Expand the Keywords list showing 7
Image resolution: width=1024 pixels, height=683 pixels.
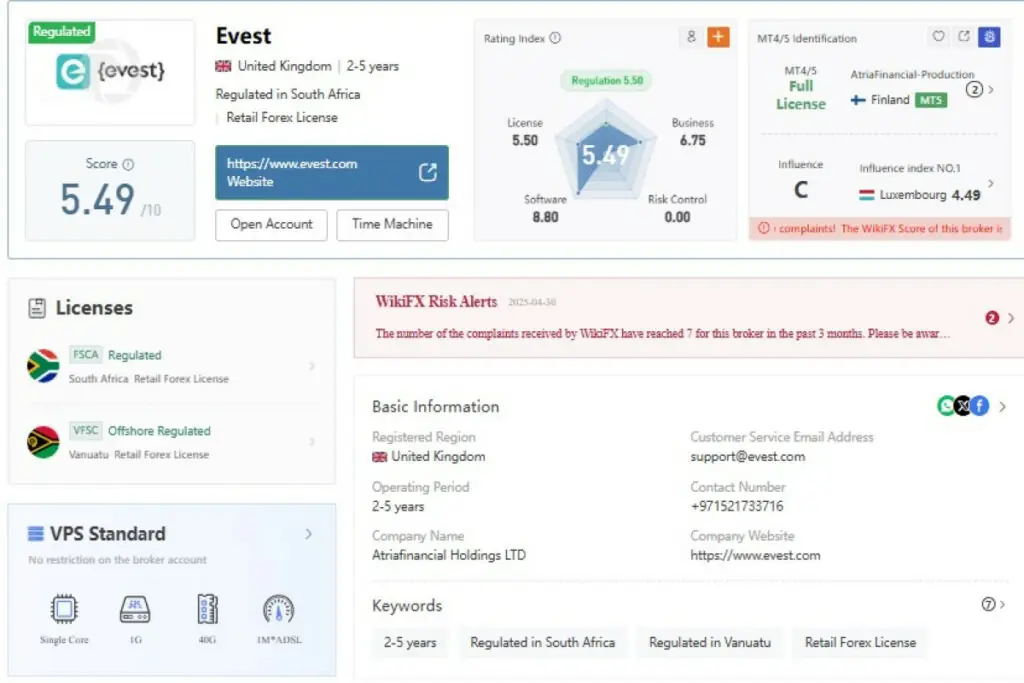click(x=994, y=604)
